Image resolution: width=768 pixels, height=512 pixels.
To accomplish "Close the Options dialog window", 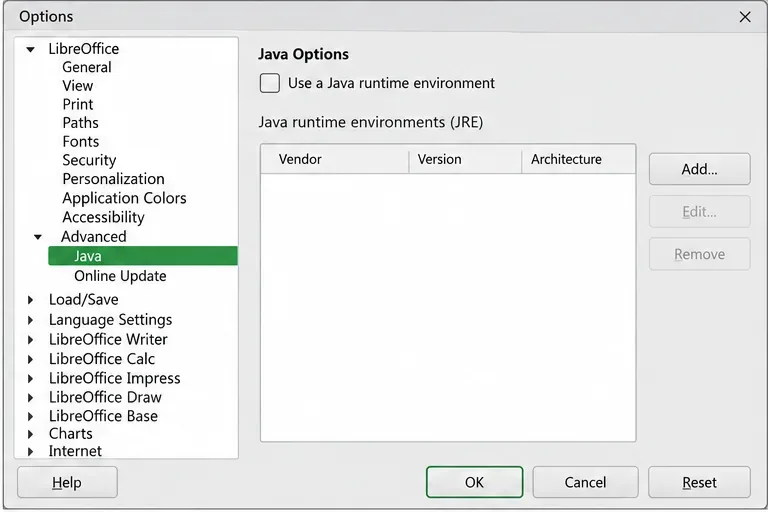I will (745, 17).
